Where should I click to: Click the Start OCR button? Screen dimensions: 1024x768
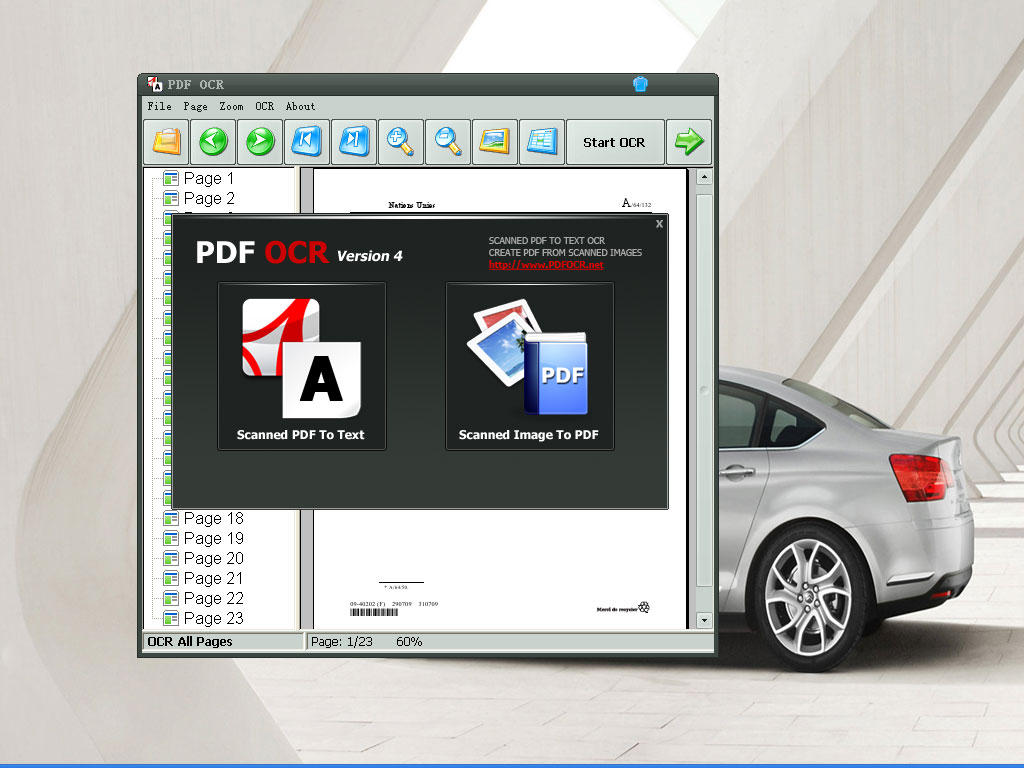click(x=615, y=142)
